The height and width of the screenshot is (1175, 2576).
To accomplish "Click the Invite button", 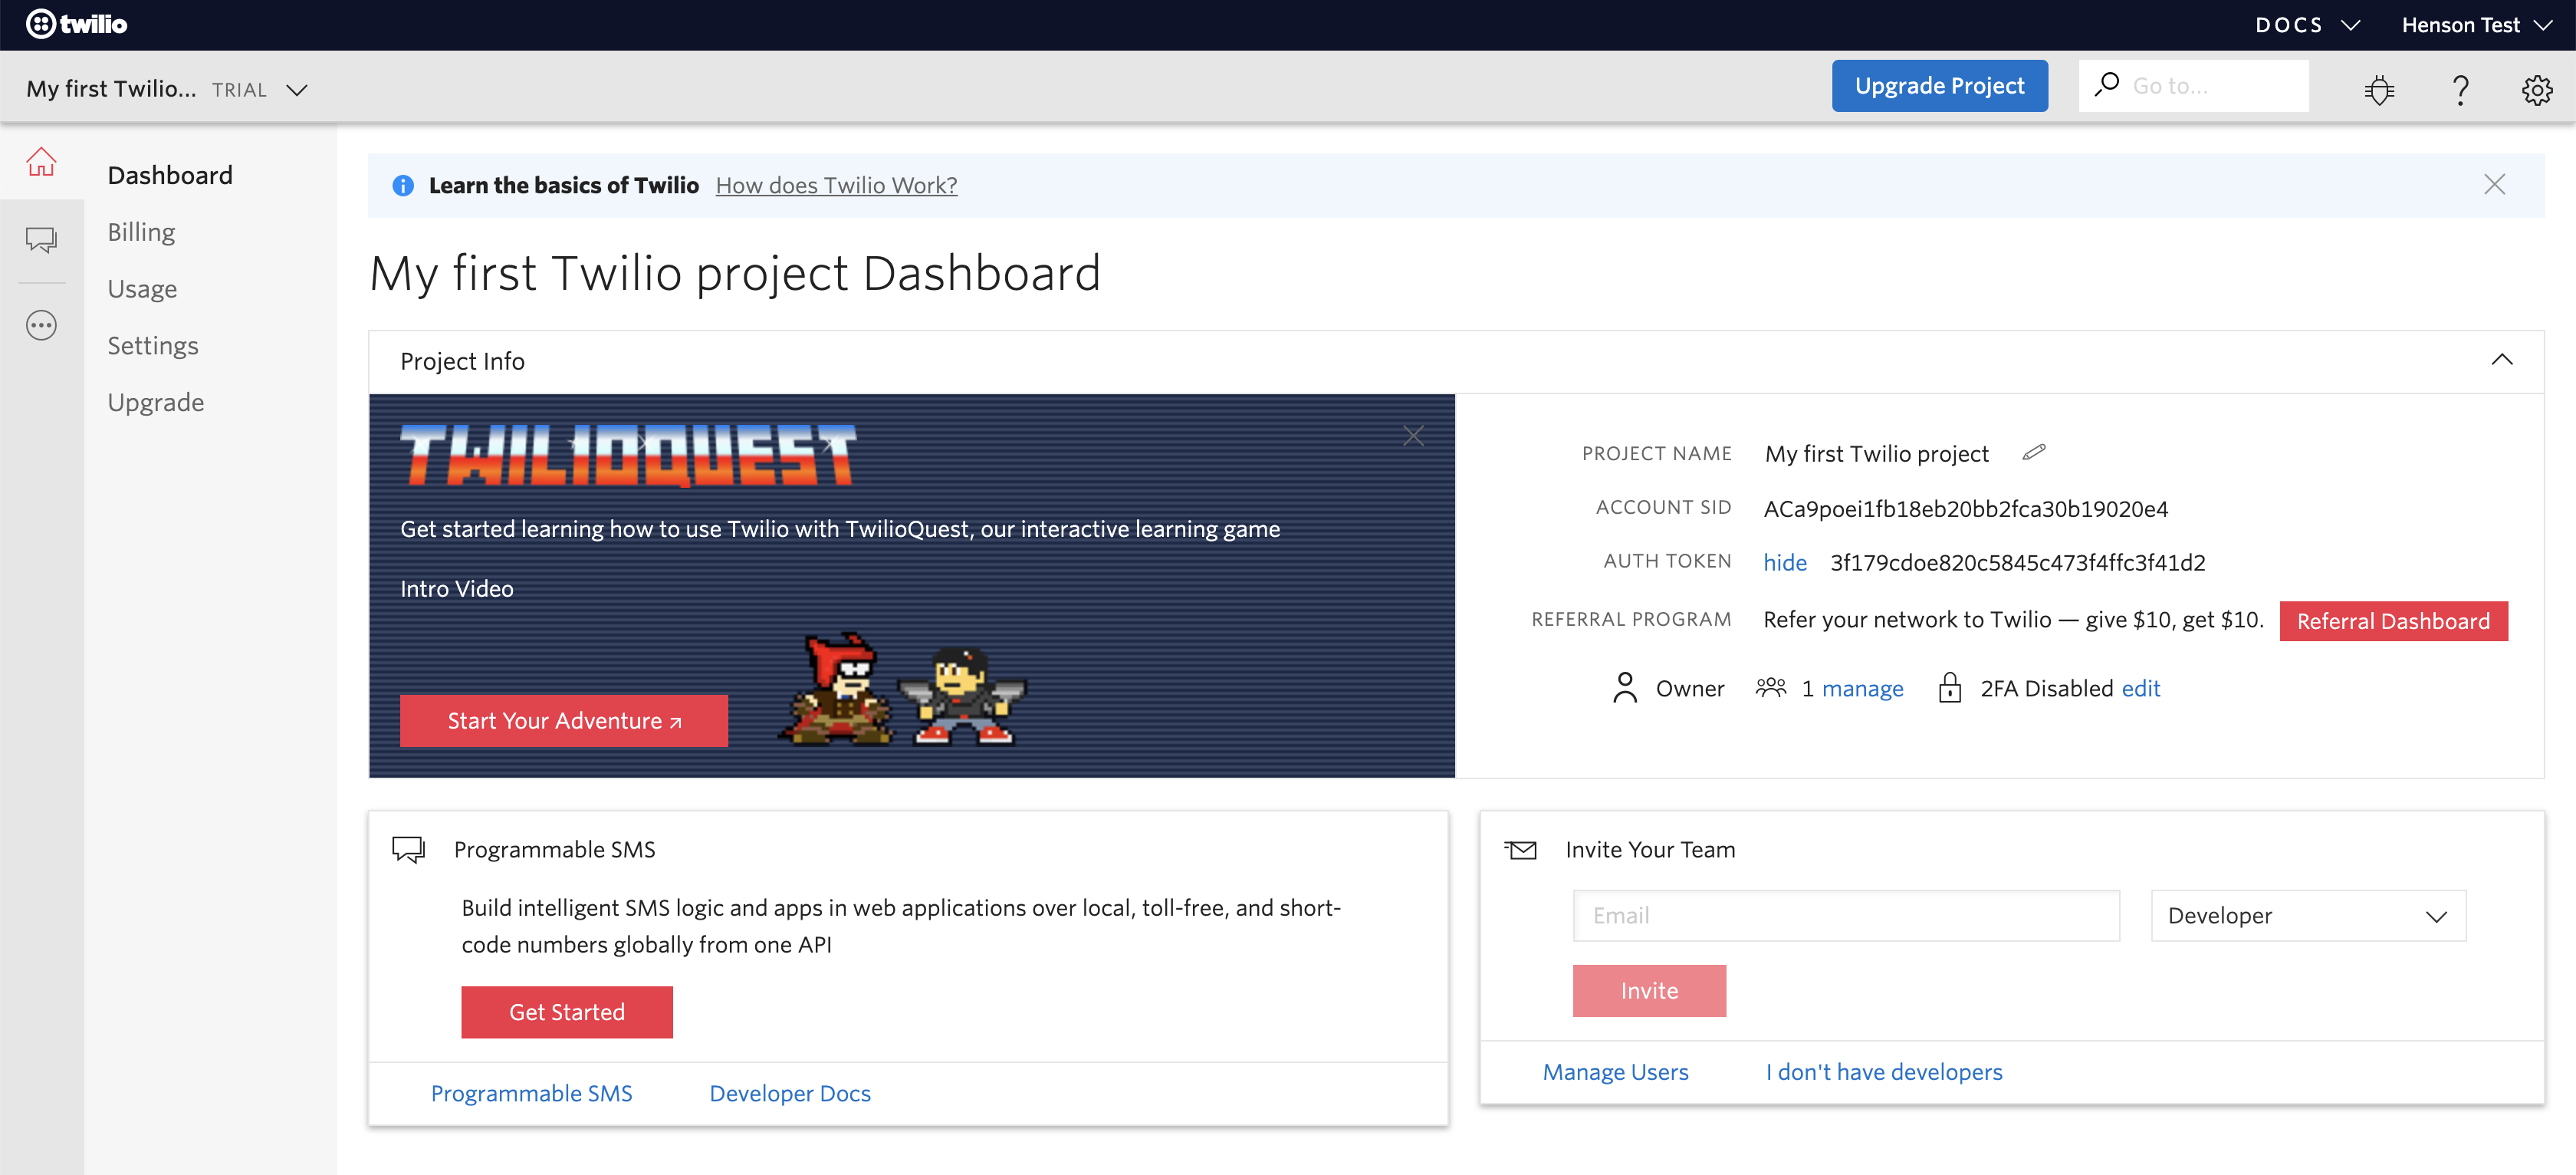I will [1649, 990].
